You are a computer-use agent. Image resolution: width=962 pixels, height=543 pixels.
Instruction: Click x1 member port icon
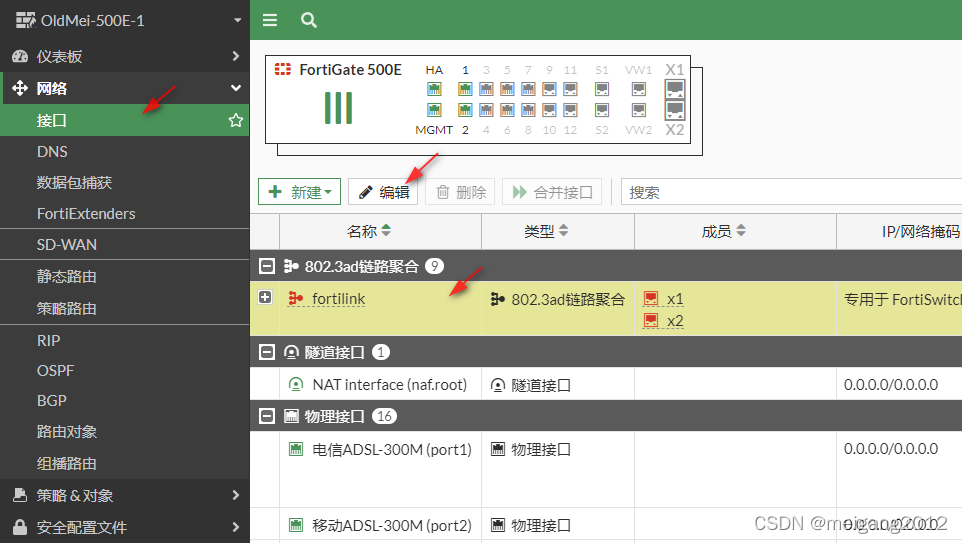click(x=651, y=299)
